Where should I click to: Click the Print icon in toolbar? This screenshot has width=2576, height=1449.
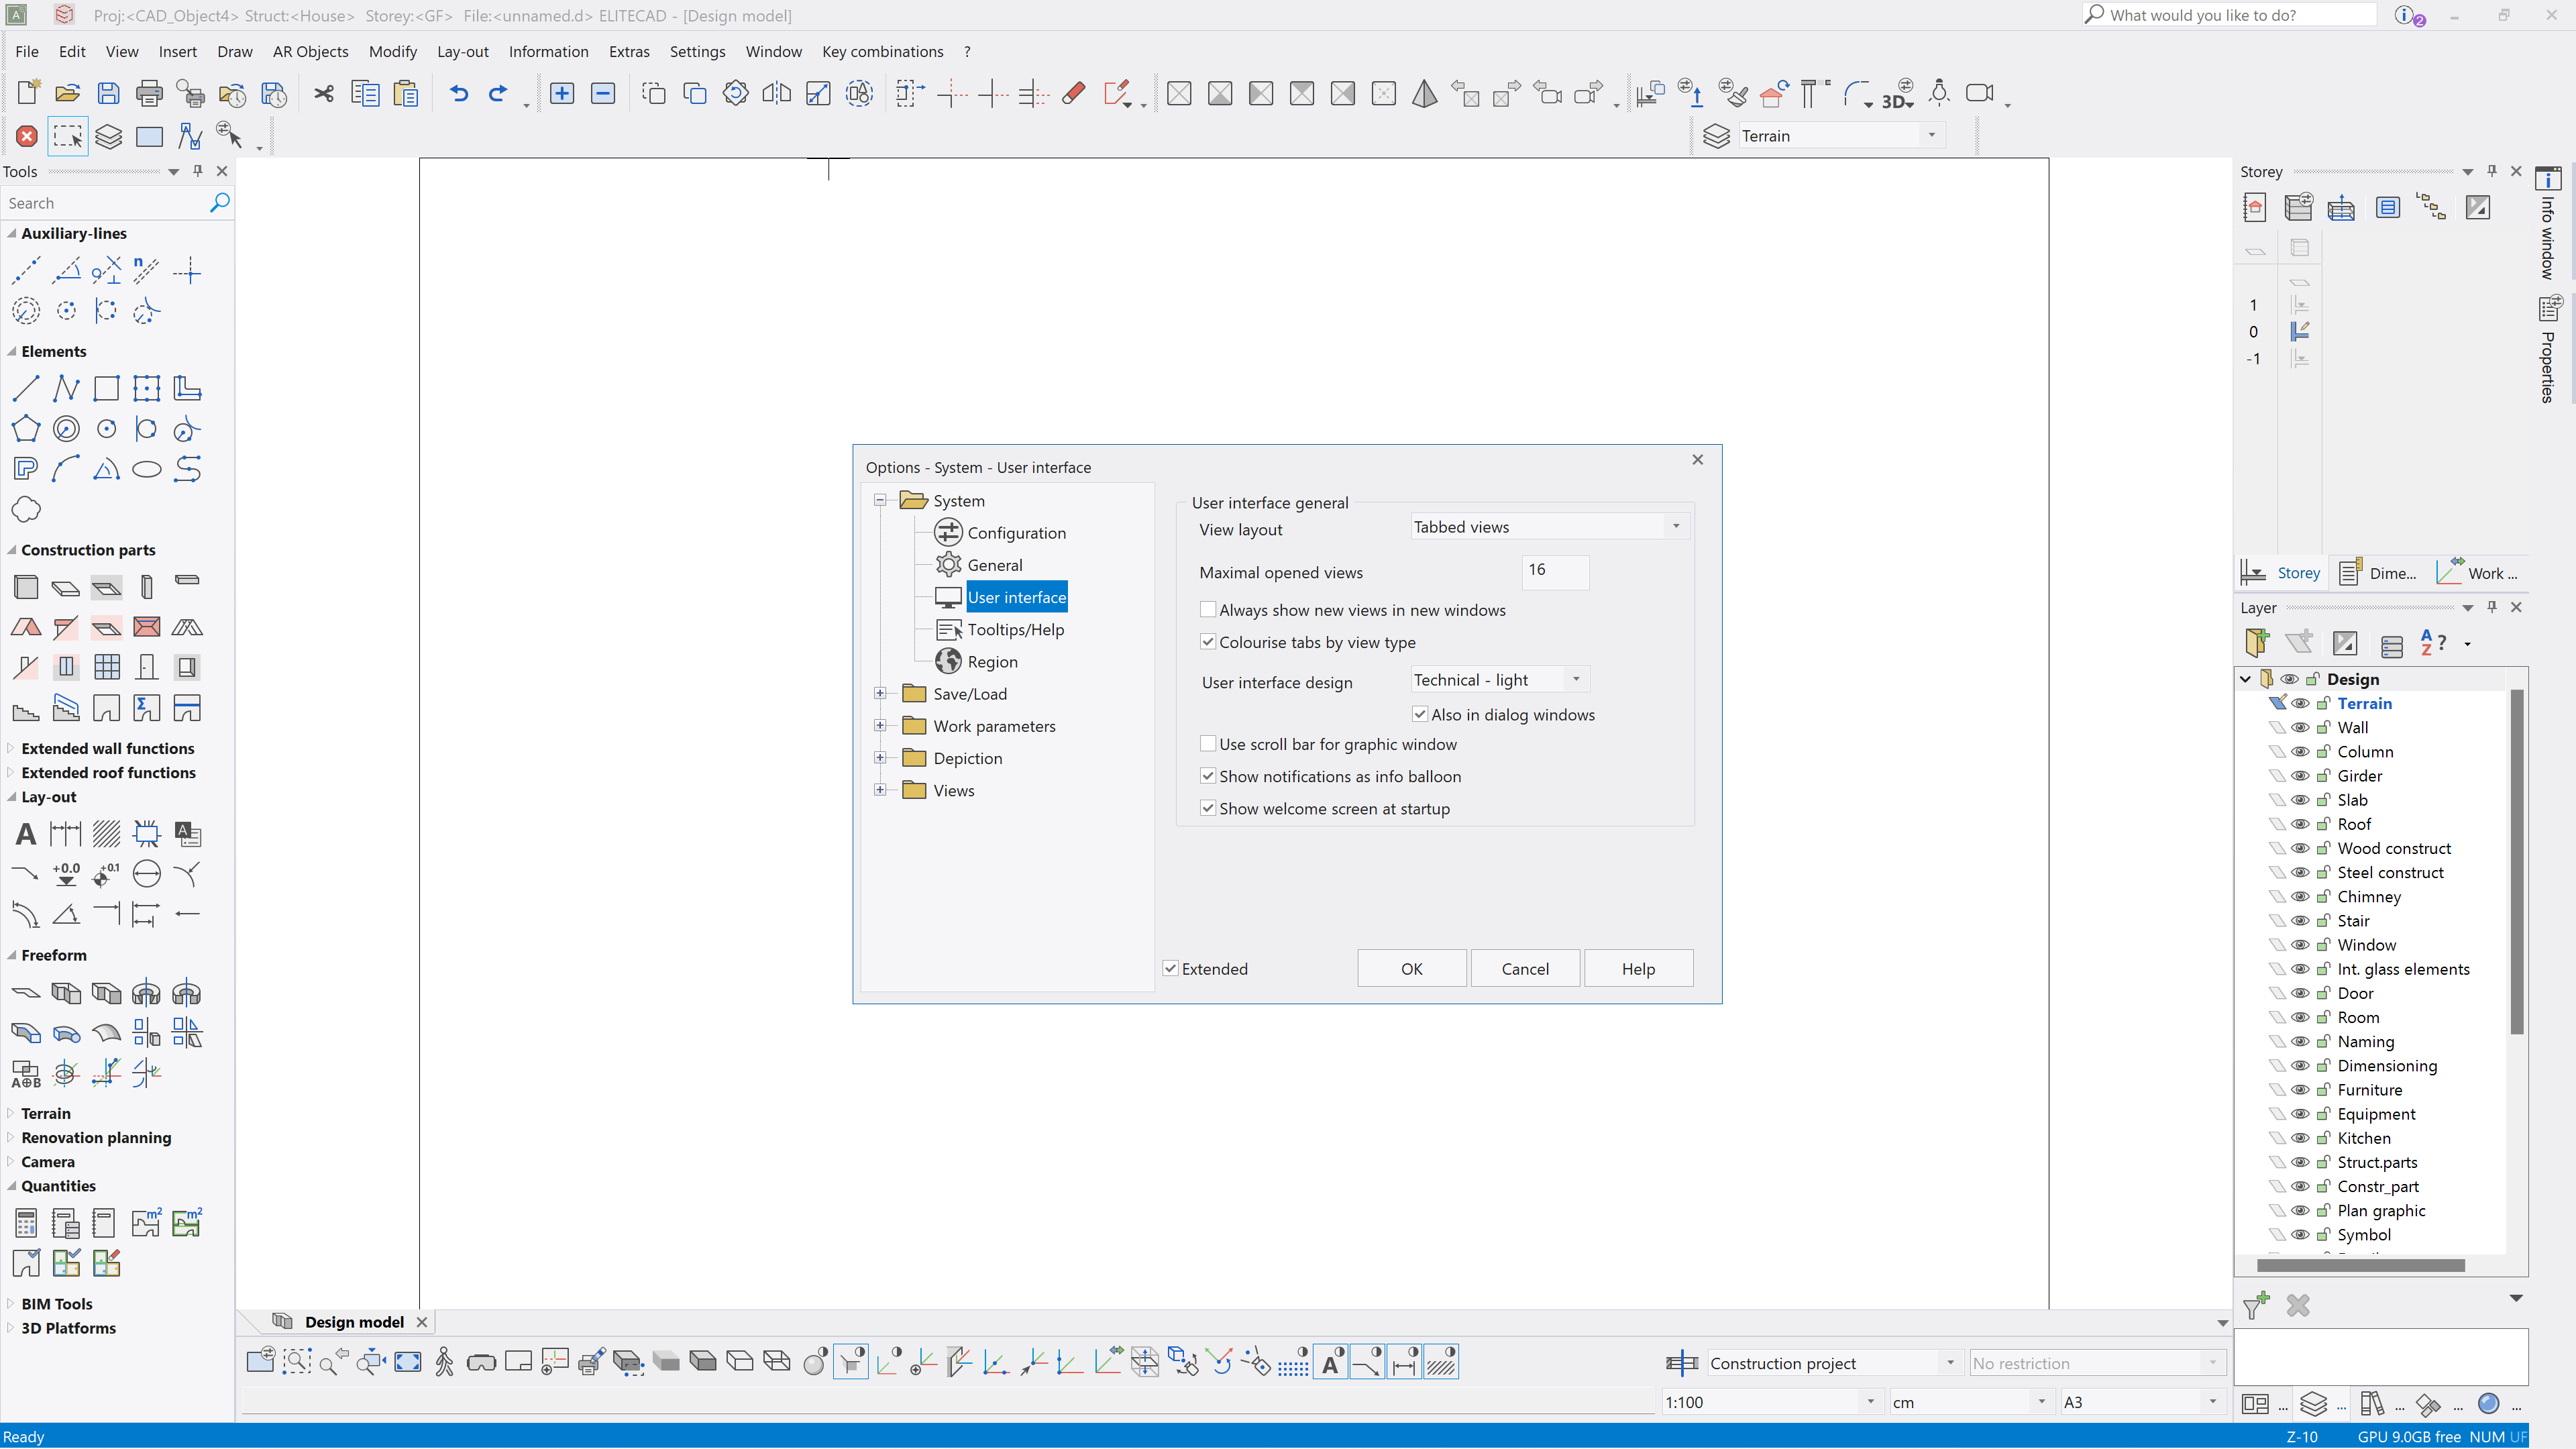pos(149,93)
